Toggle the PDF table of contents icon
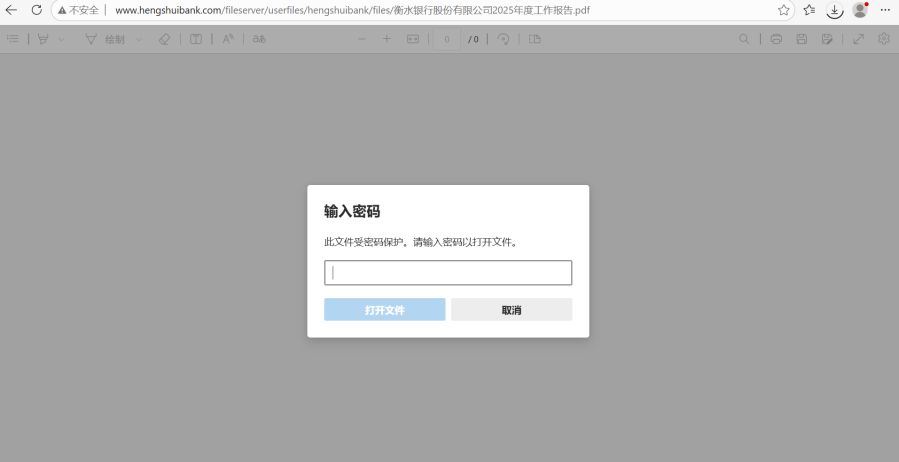This screenshot has height=462, width=899. (13, 39)
